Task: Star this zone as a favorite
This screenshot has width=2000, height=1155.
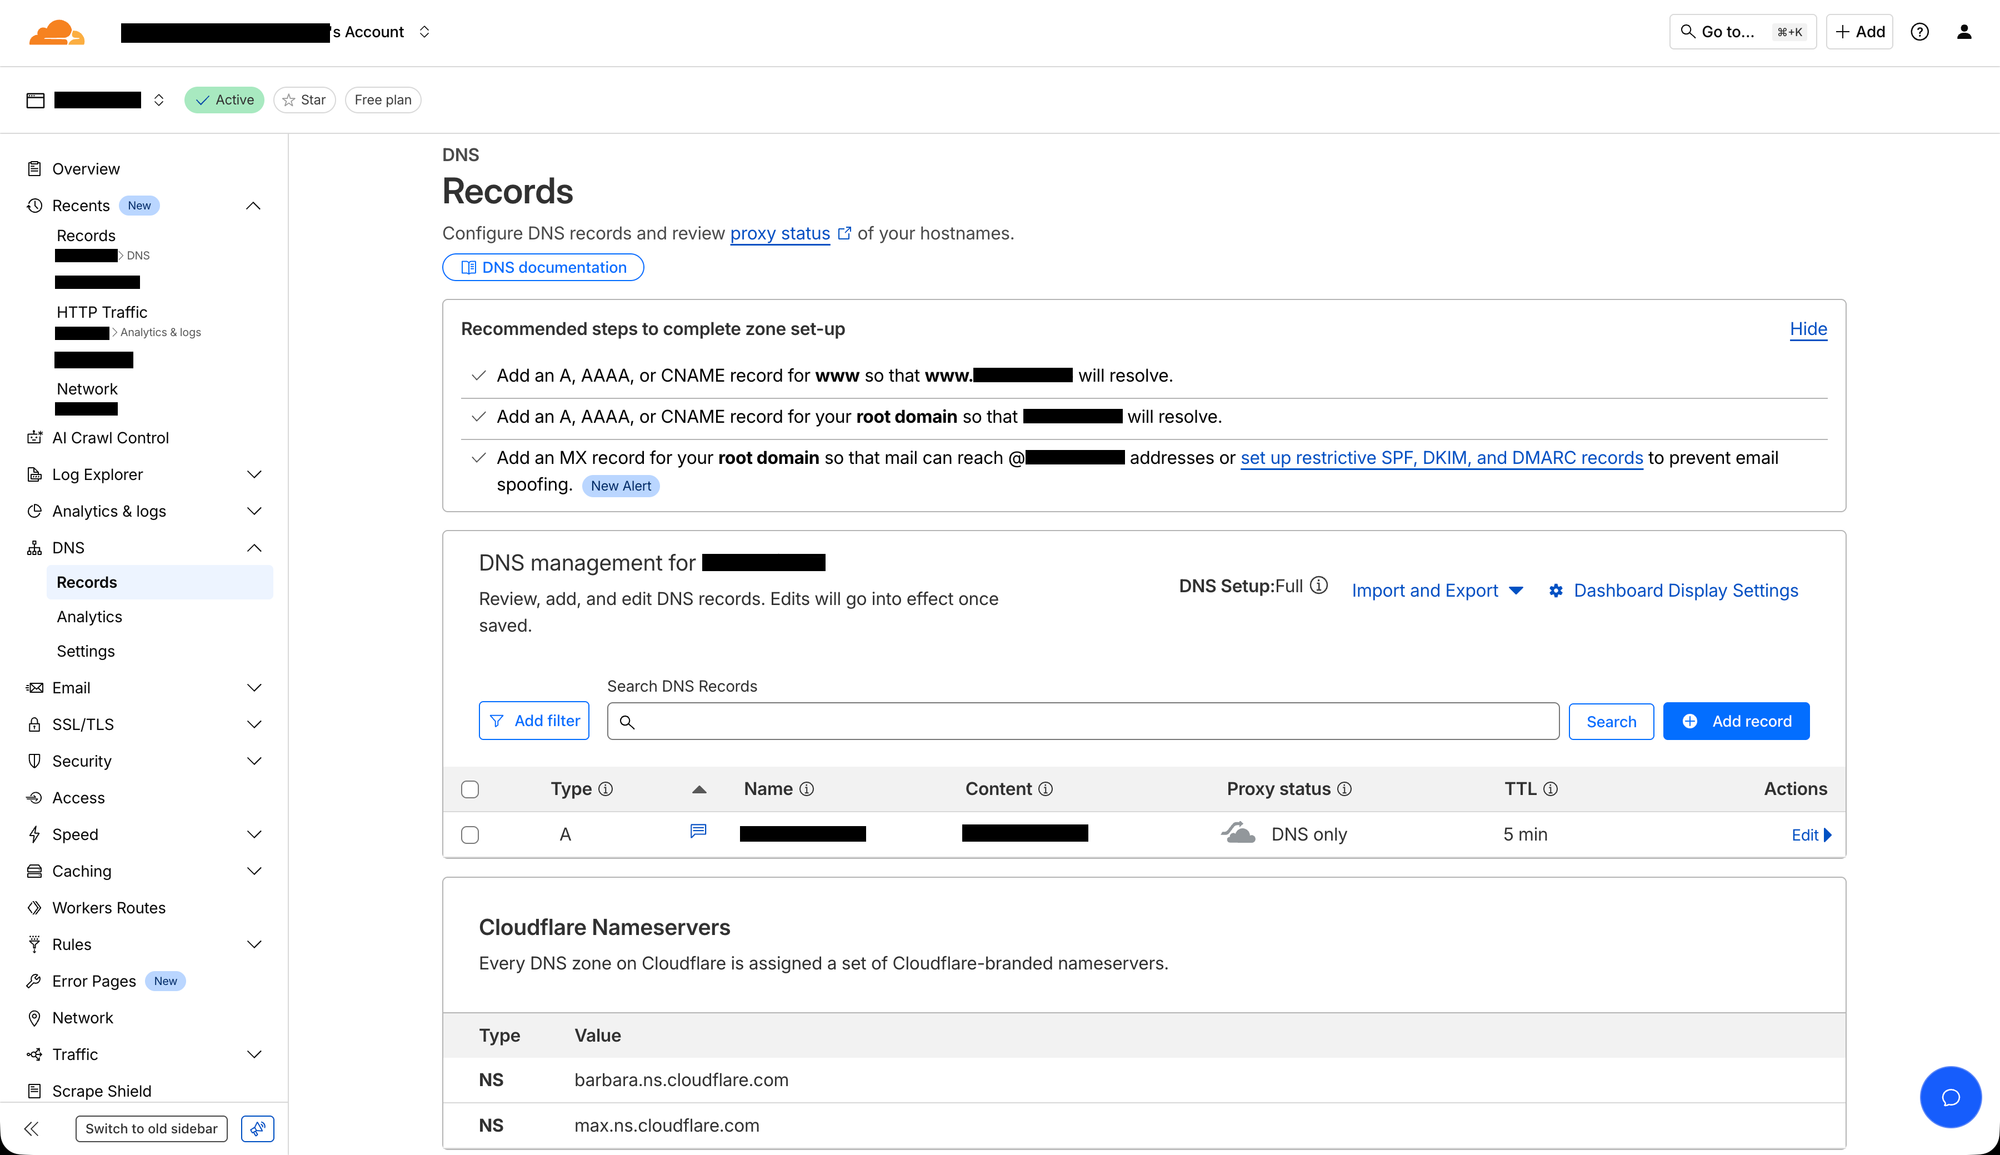Action: click(304, 99)
